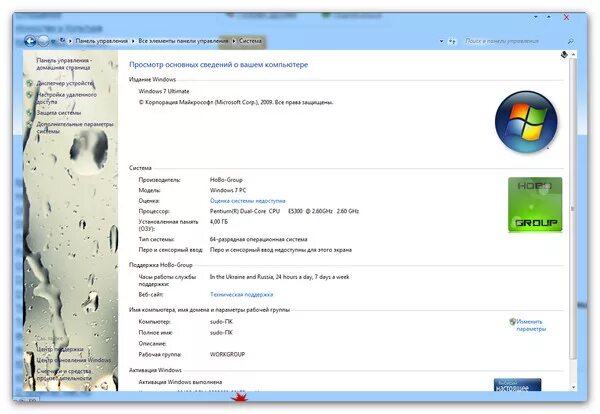Click the shield icon beside Настройка удаленного доступа

pyautogui.click(x=30, y=95)
